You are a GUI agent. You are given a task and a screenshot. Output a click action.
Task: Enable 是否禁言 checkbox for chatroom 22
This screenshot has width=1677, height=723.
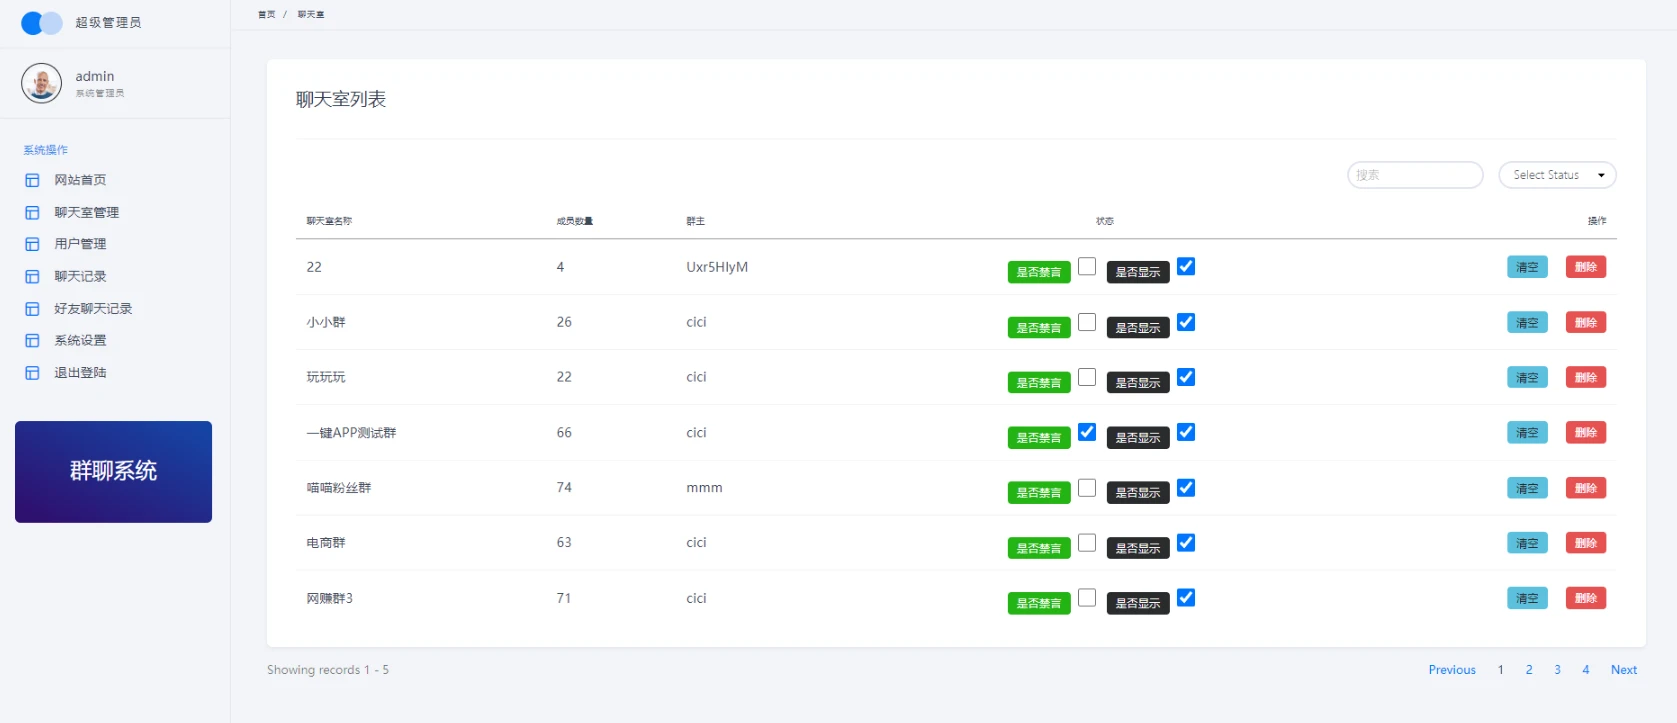click(x=1087, y=266)
